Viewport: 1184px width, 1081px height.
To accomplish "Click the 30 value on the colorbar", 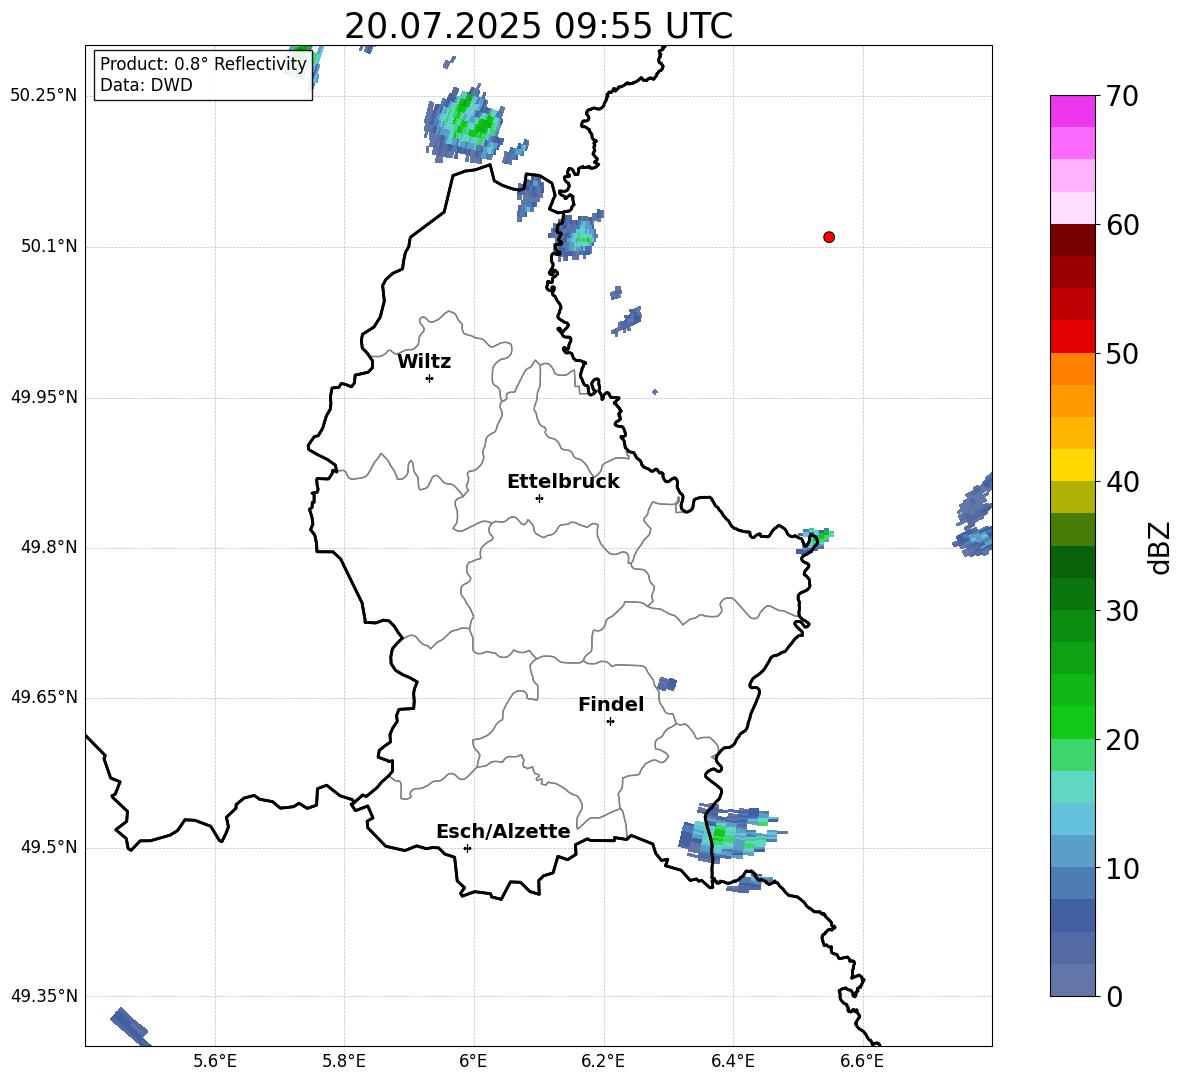I will [x=1122, y=611].
